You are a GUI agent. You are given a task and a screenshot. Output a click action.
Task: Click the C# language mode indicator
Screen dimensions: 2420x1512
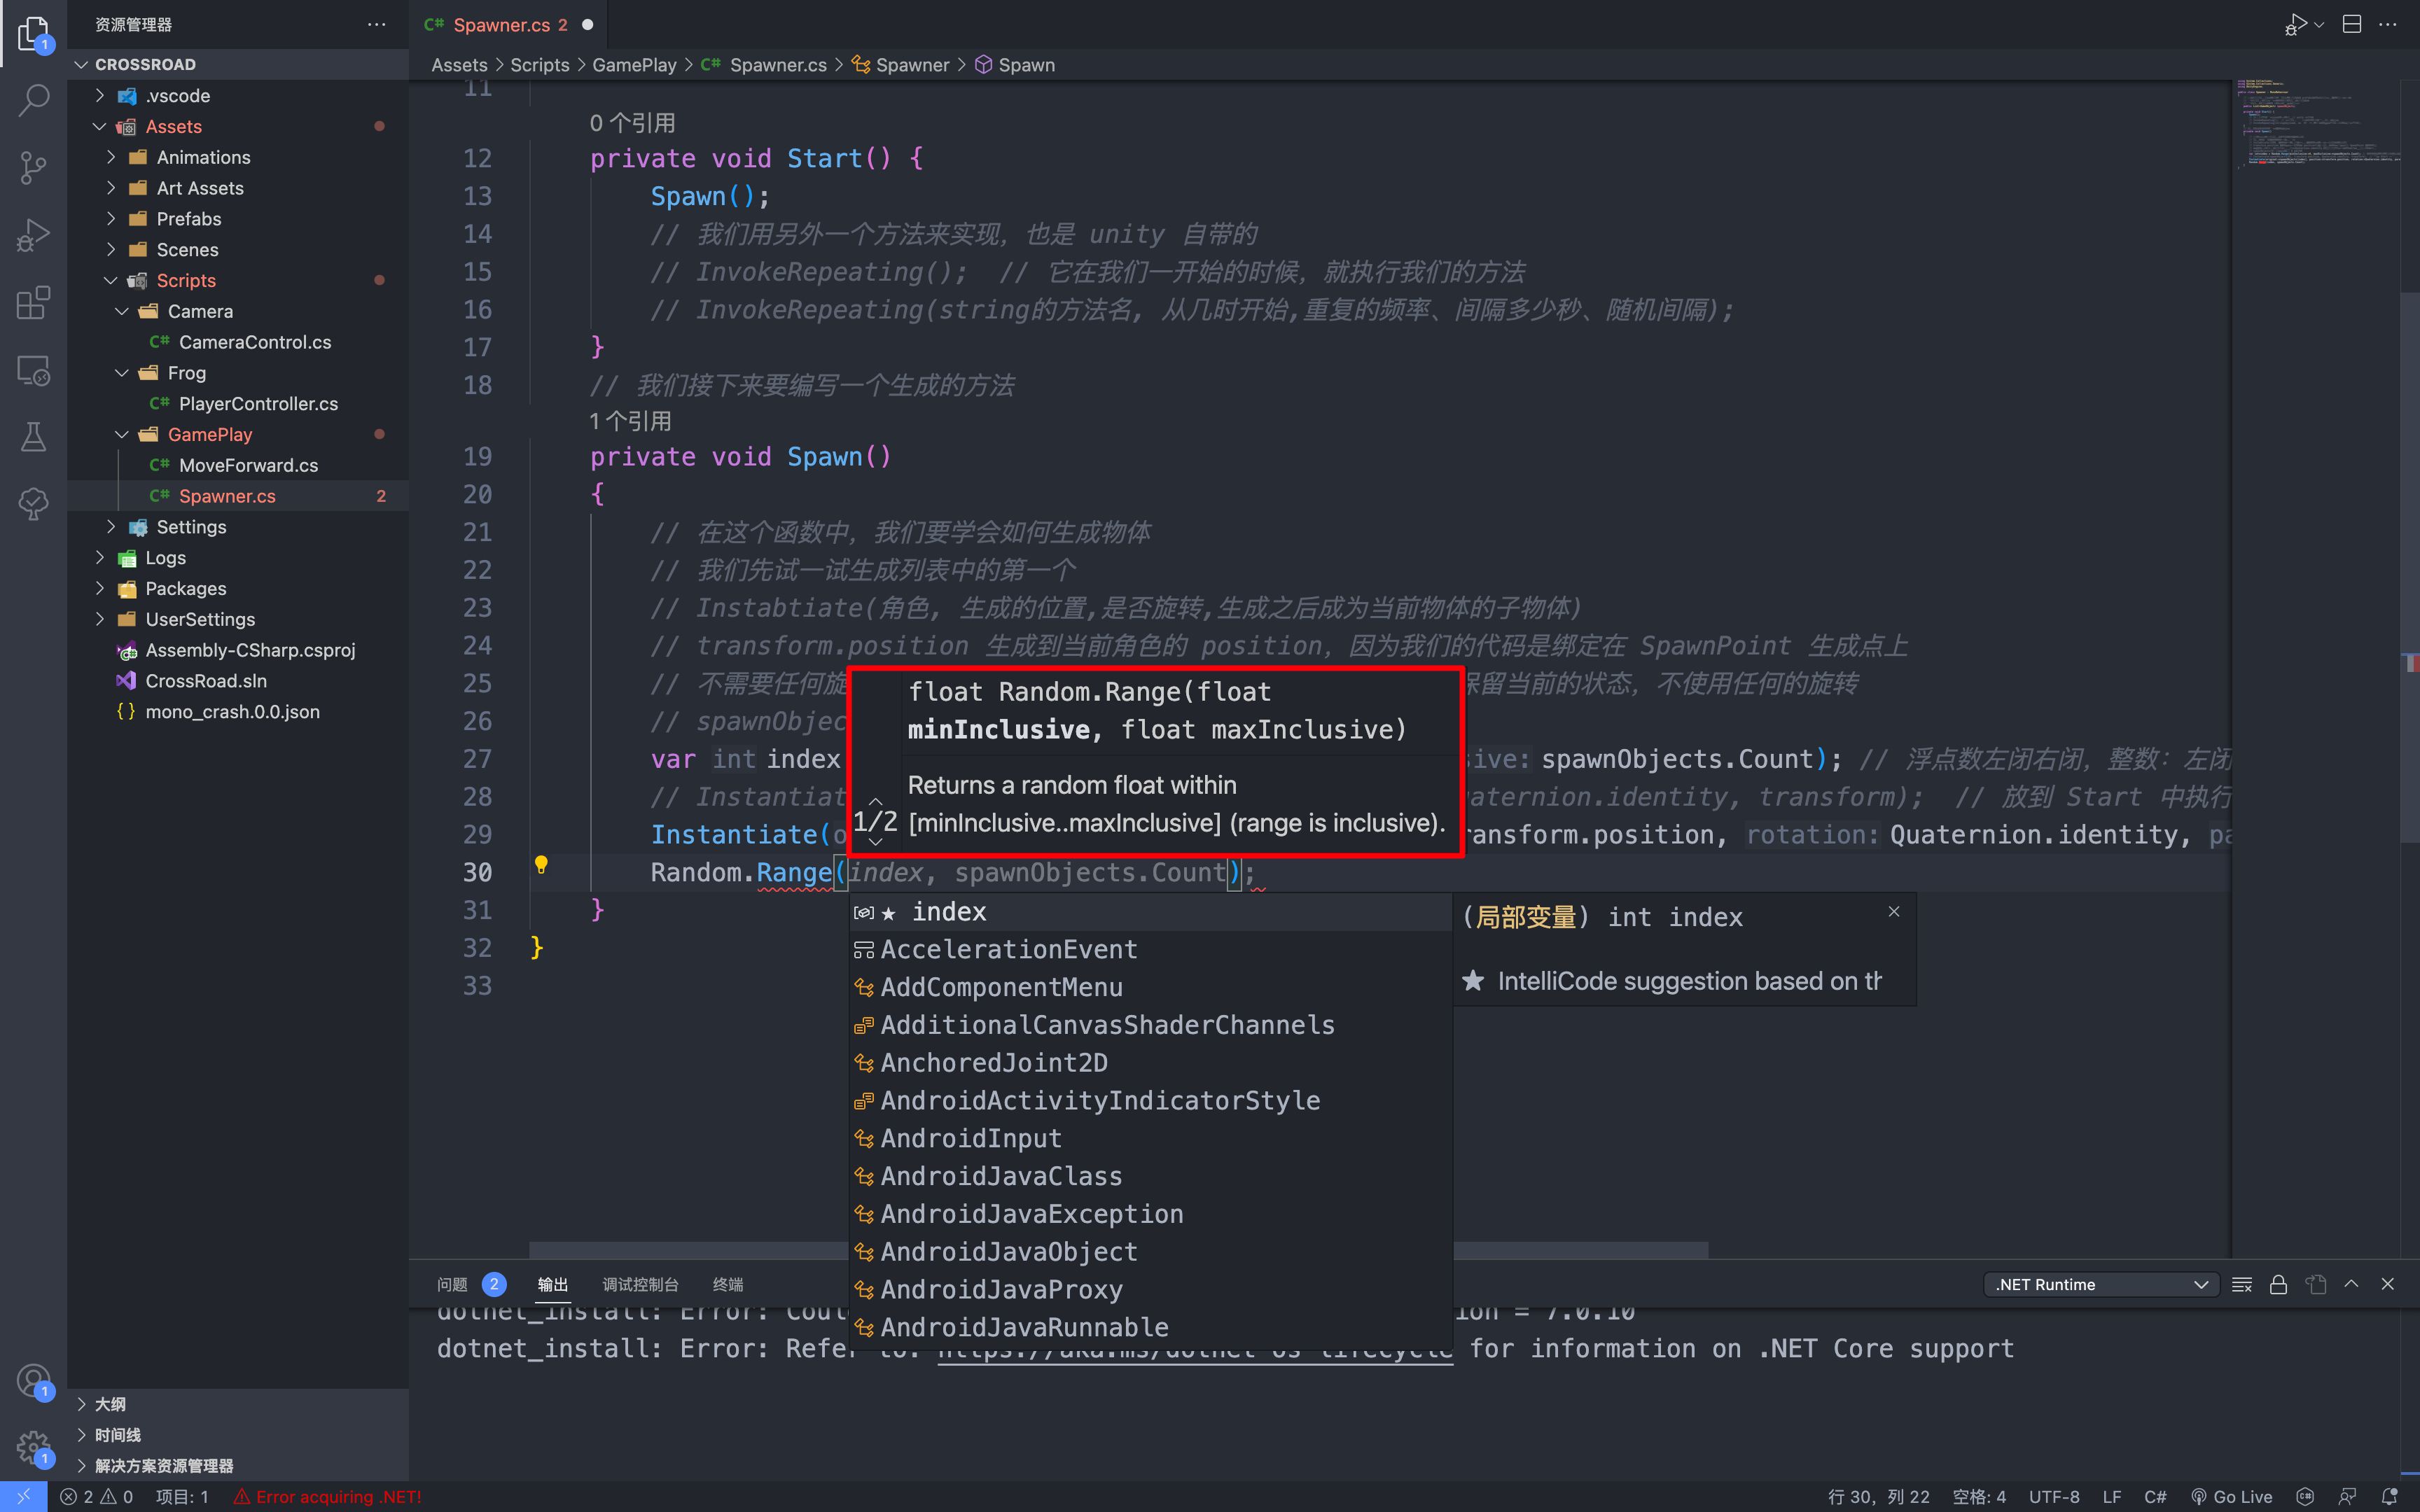2155,1496
